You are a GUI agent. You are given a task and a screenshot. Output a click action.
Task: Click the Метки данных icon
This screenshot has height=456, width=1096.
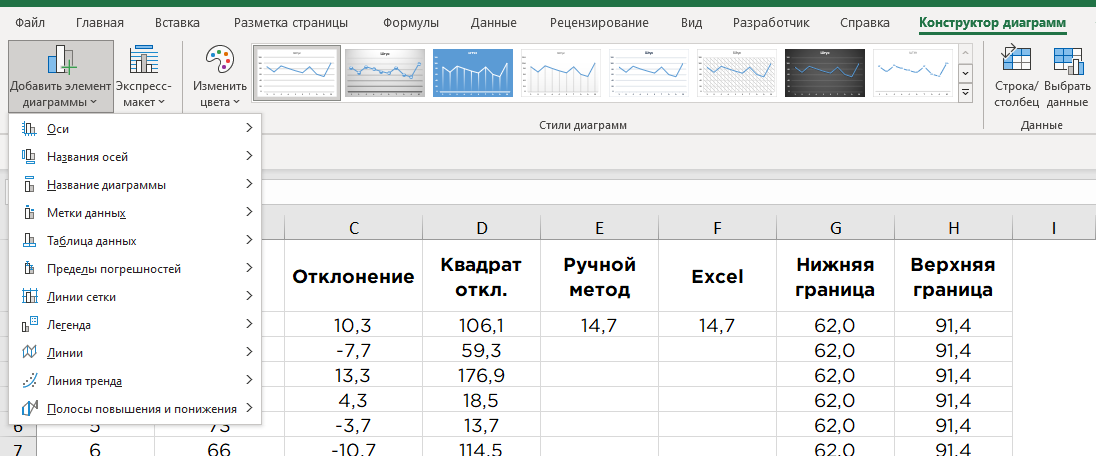click(29, 213)
